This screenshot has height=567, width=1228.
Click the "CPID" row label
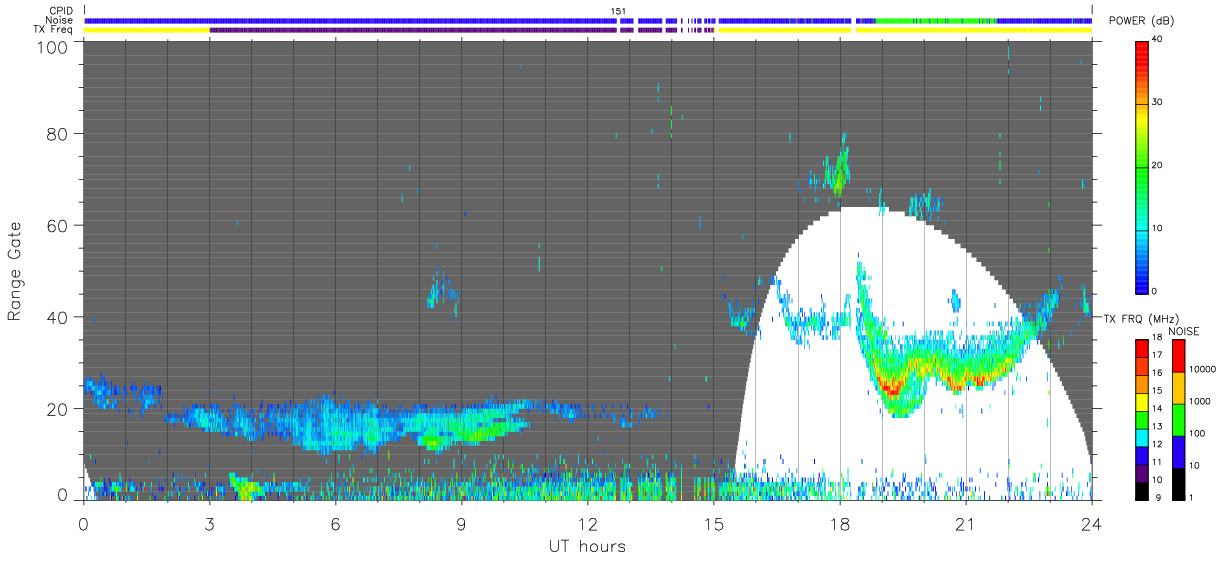(61, 11)
